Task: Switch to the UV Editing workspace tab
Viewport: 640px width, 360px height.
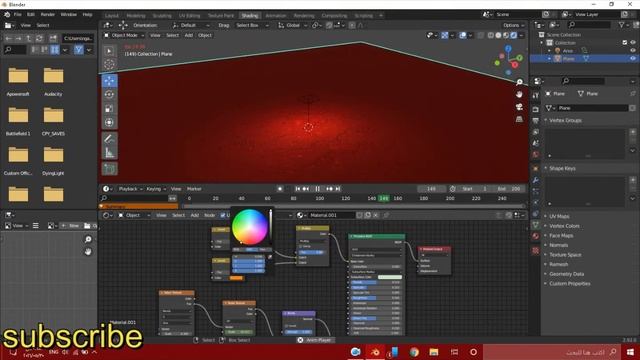Action: (190, 16)
